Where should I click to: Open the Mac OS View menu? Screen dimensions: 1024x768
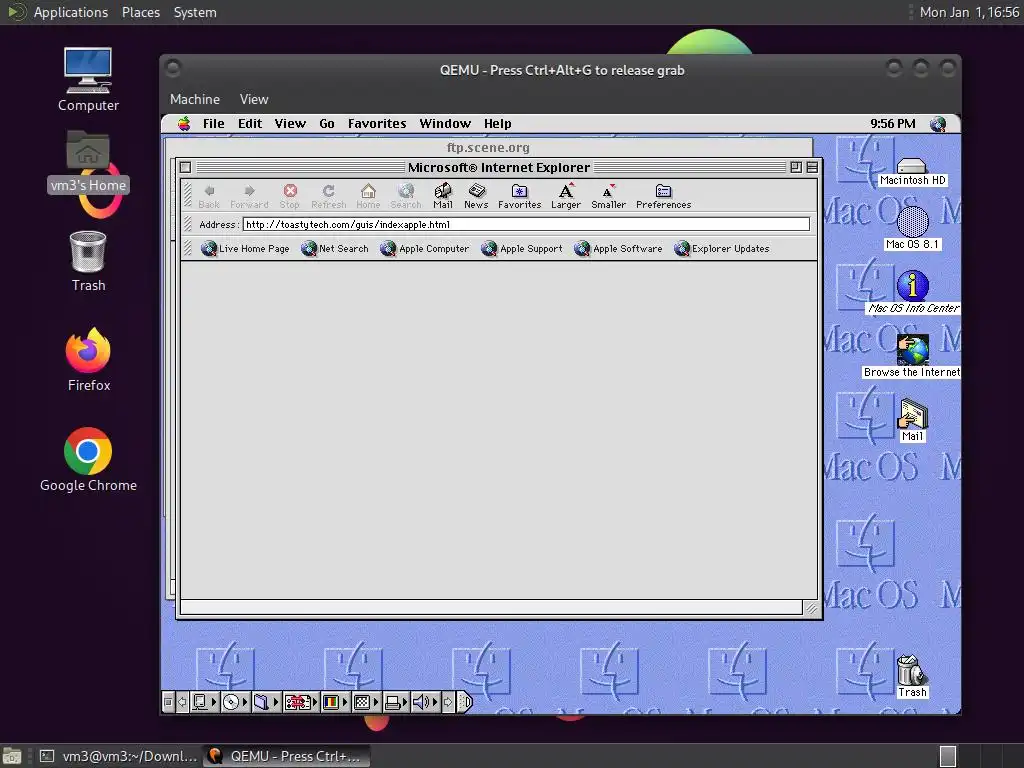click(290, 123)
